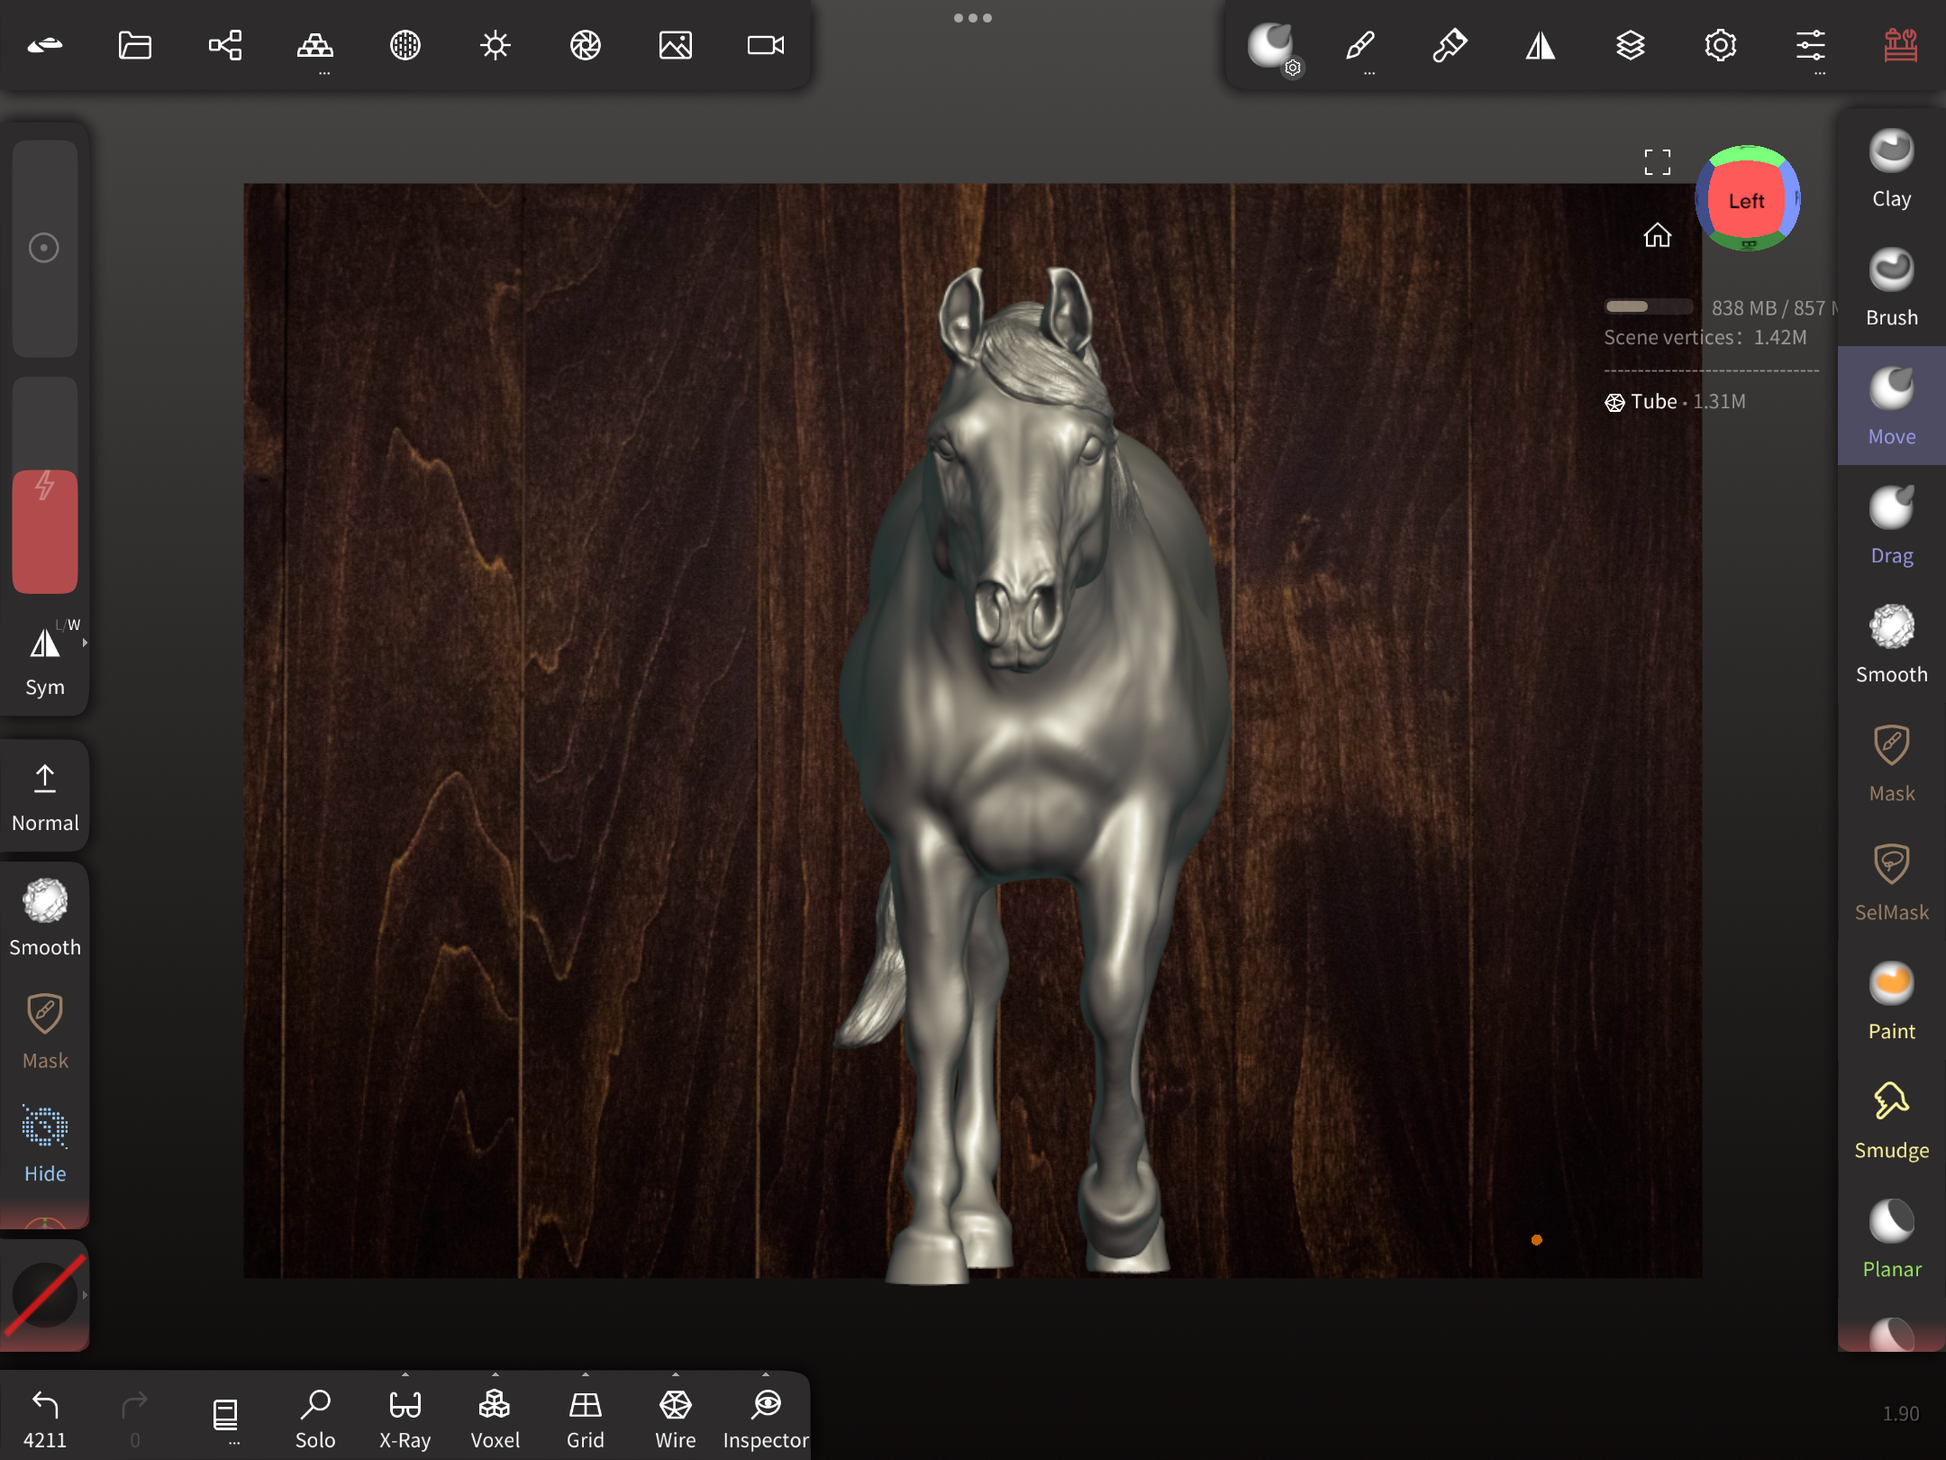This screenshot has width=1946, height=1460.
Task: Select the SelMask tool
Action: coord(1890,882)
